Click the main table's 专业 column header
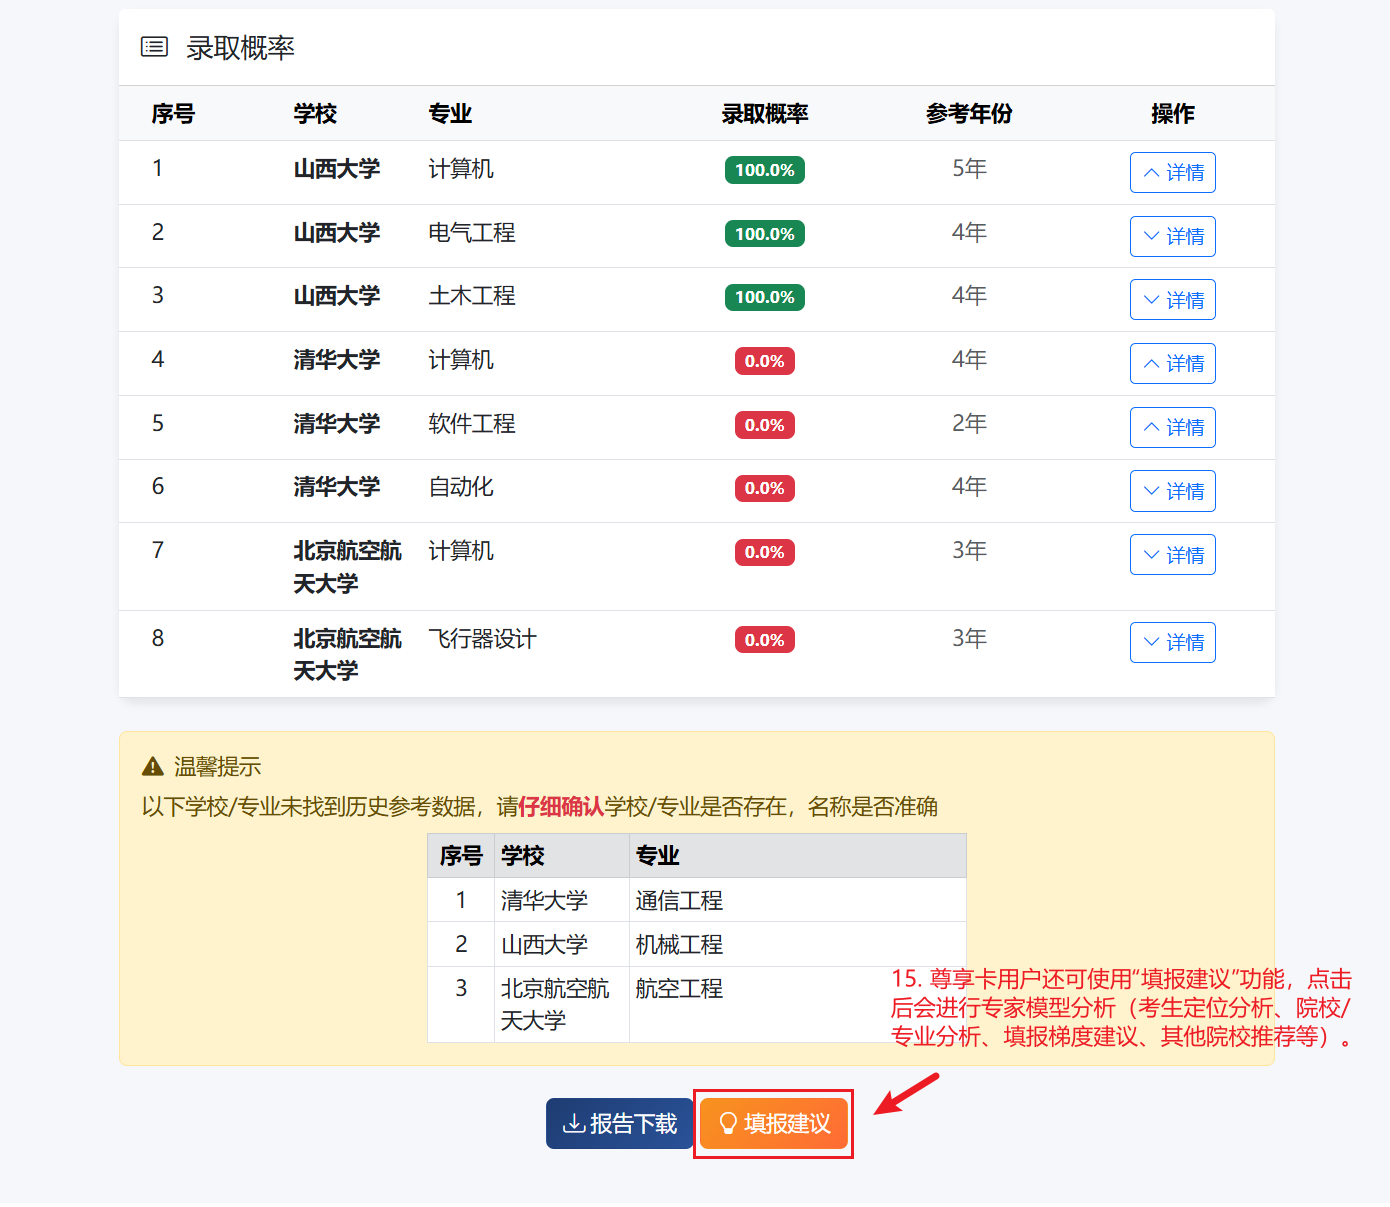Screen dimensions: 1390x1207 [450, 114]
